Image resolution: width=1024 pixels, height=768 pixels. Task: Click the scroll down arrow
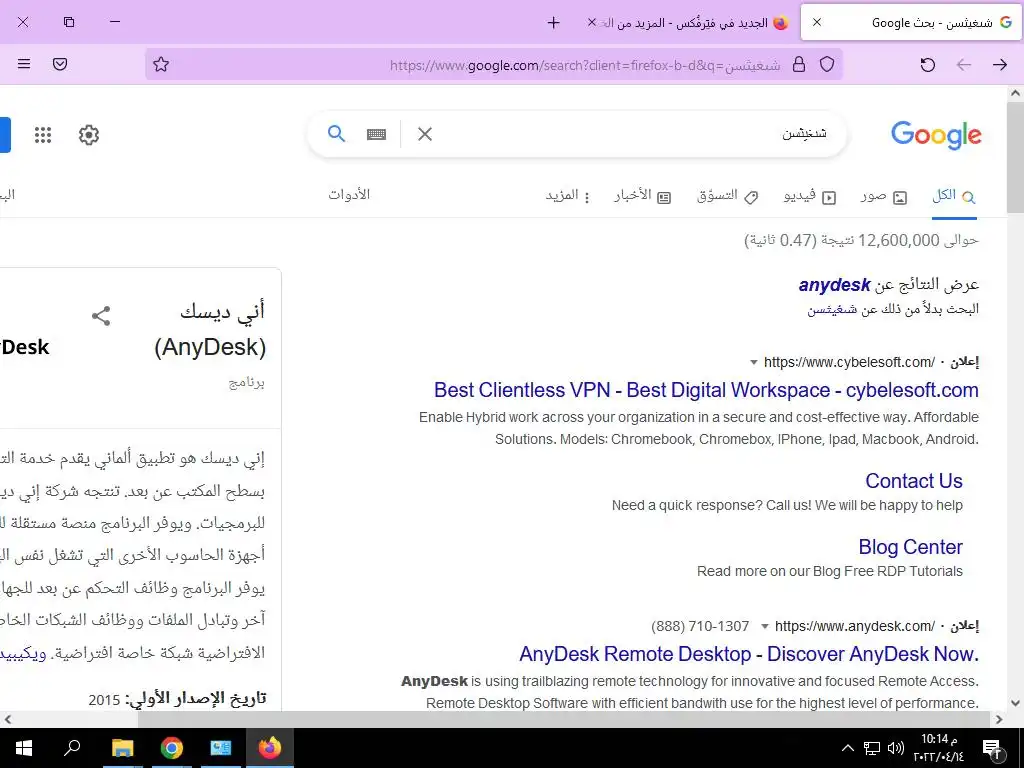[1015, 703]
